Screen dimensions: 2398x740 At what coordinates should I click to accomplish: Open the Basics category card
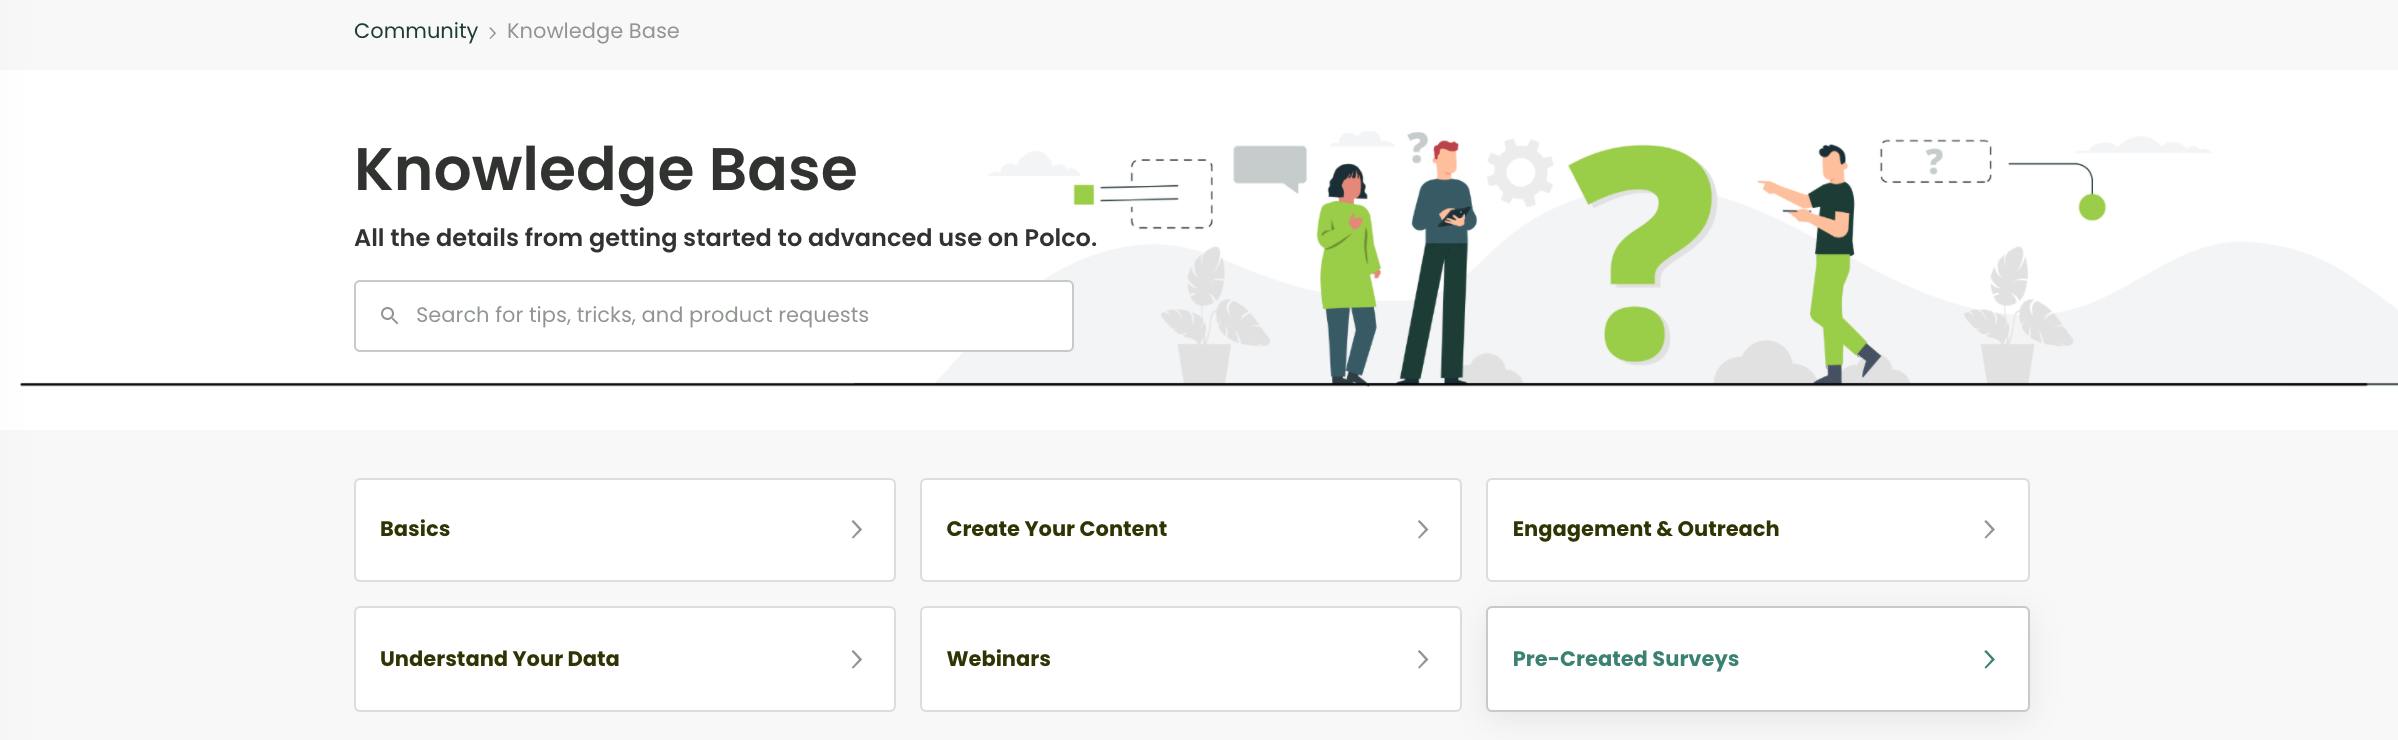coord(625,530)
